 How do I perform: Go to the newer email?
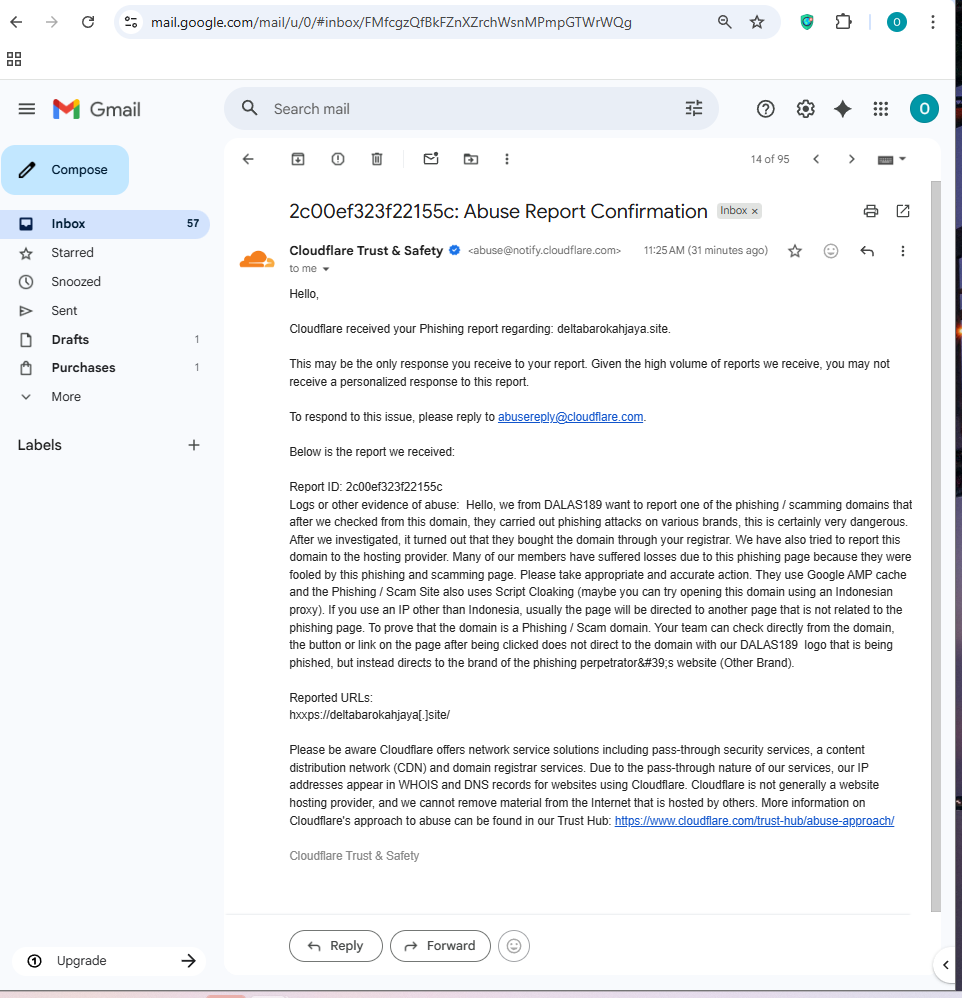click(x=816, y=159)
